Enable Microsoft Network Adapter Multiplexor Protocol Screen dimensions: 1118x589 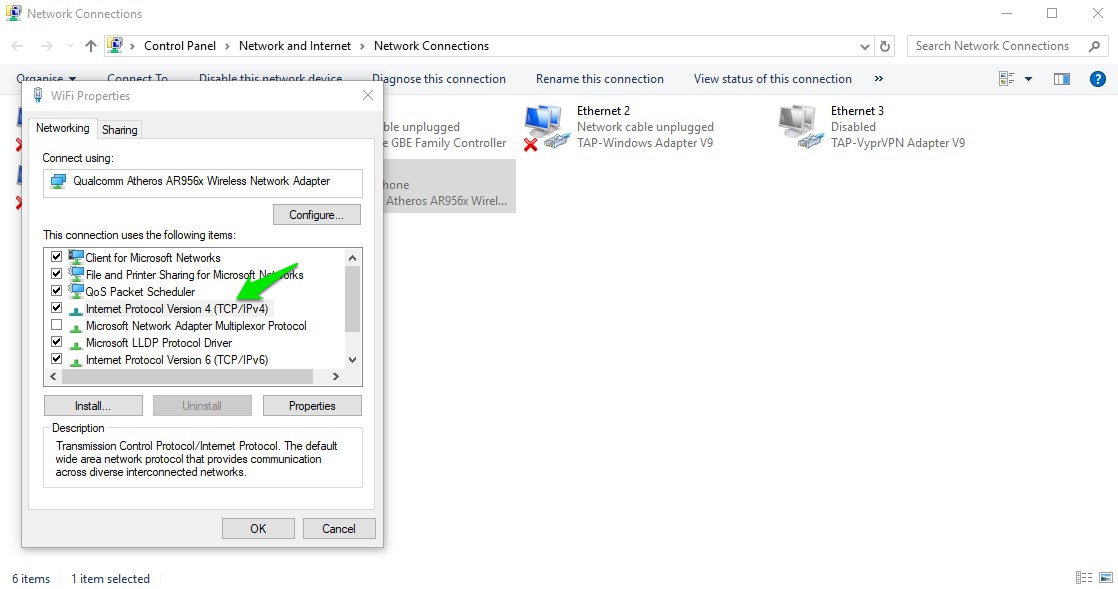[57, 324]
